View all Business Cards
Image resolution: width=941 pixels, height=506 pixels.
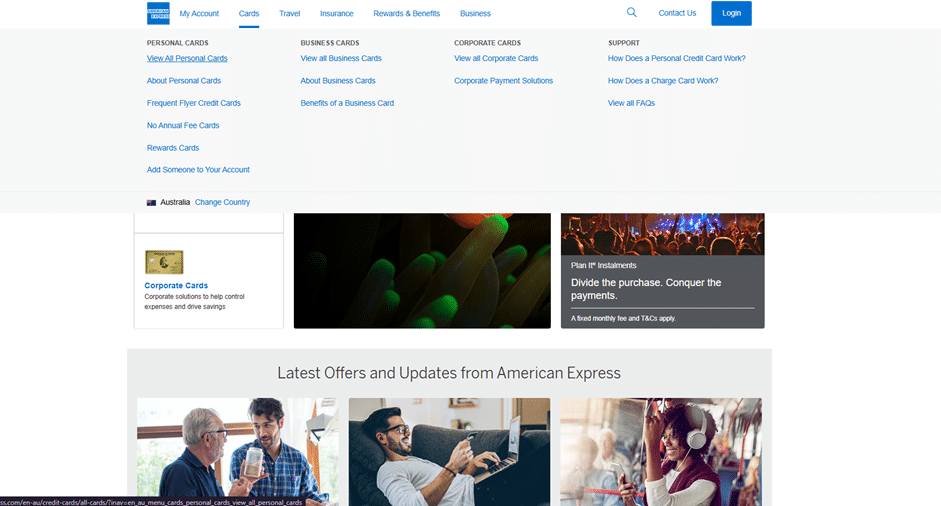(x=341, y=59)
